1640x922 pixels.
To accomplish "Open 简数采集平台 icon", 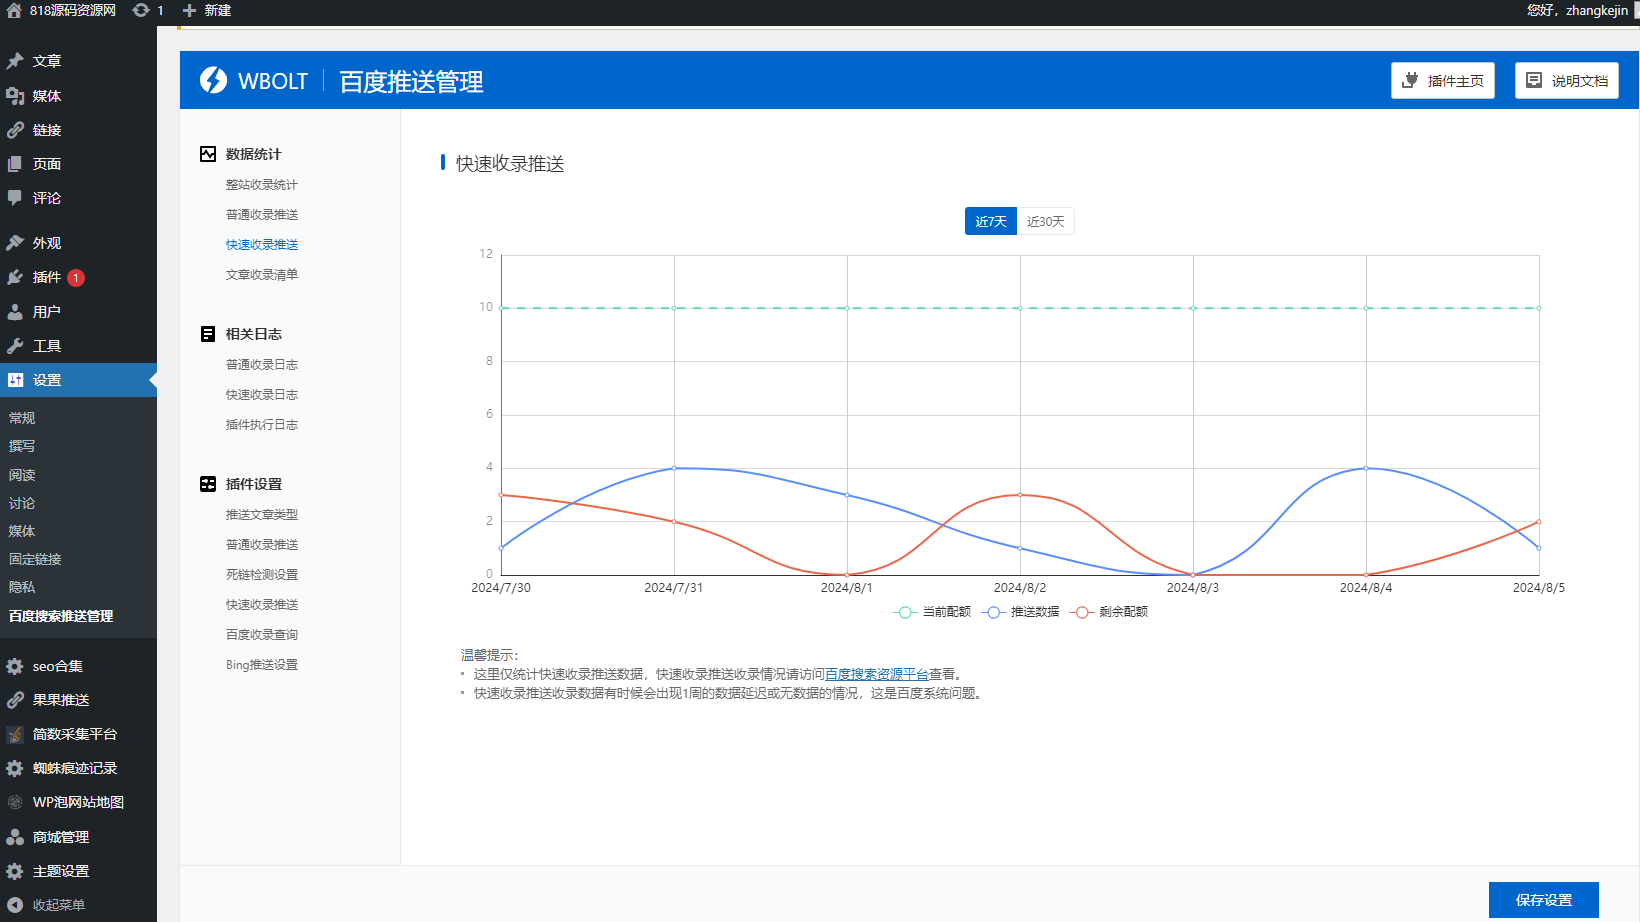I will [15, 734].
